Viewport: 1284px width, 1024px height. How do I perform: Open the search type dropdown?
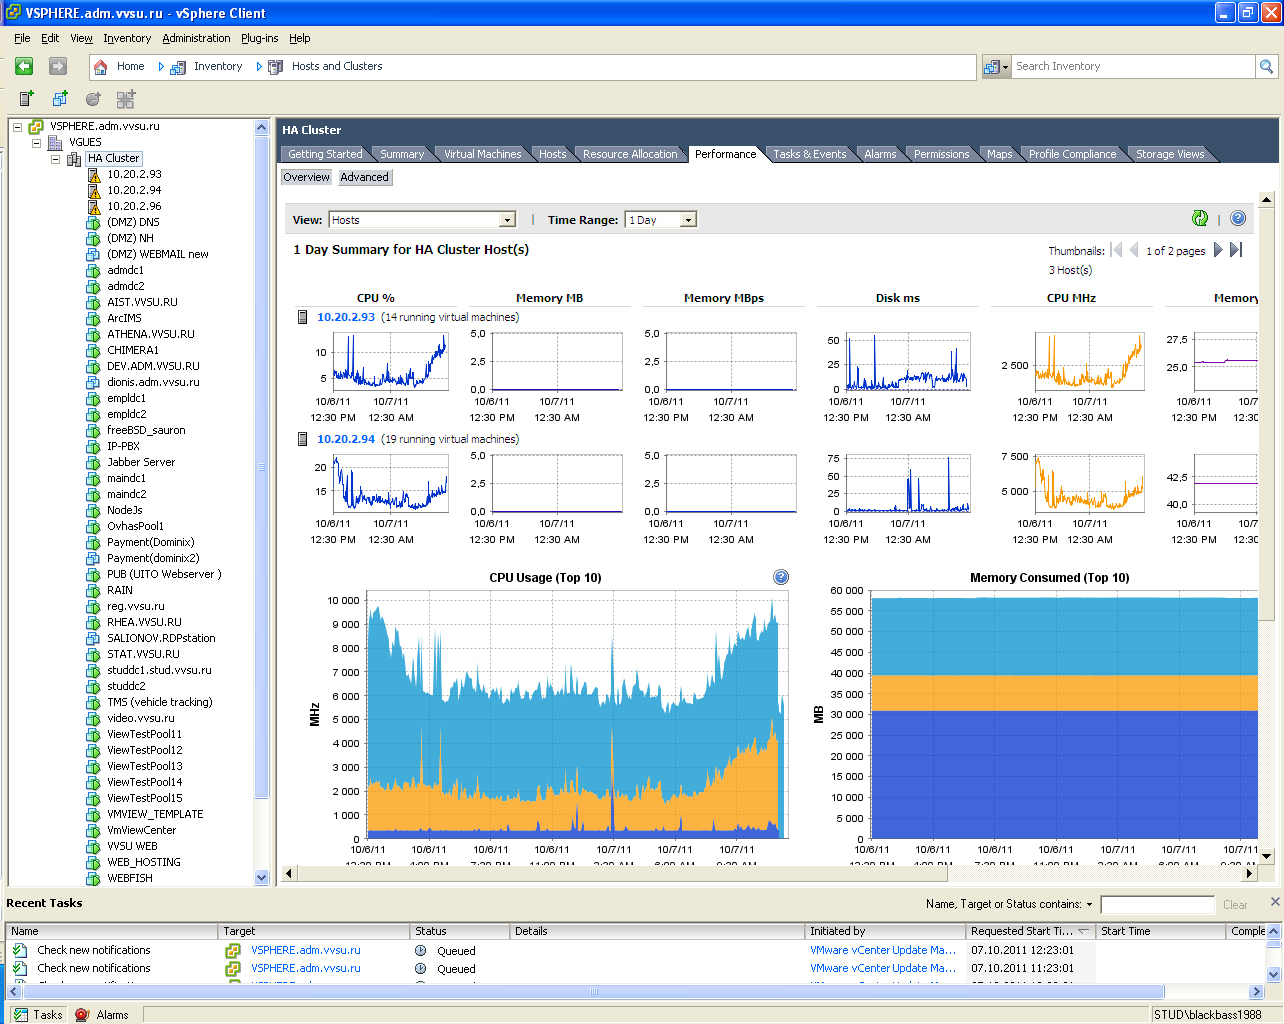(997, 67)
